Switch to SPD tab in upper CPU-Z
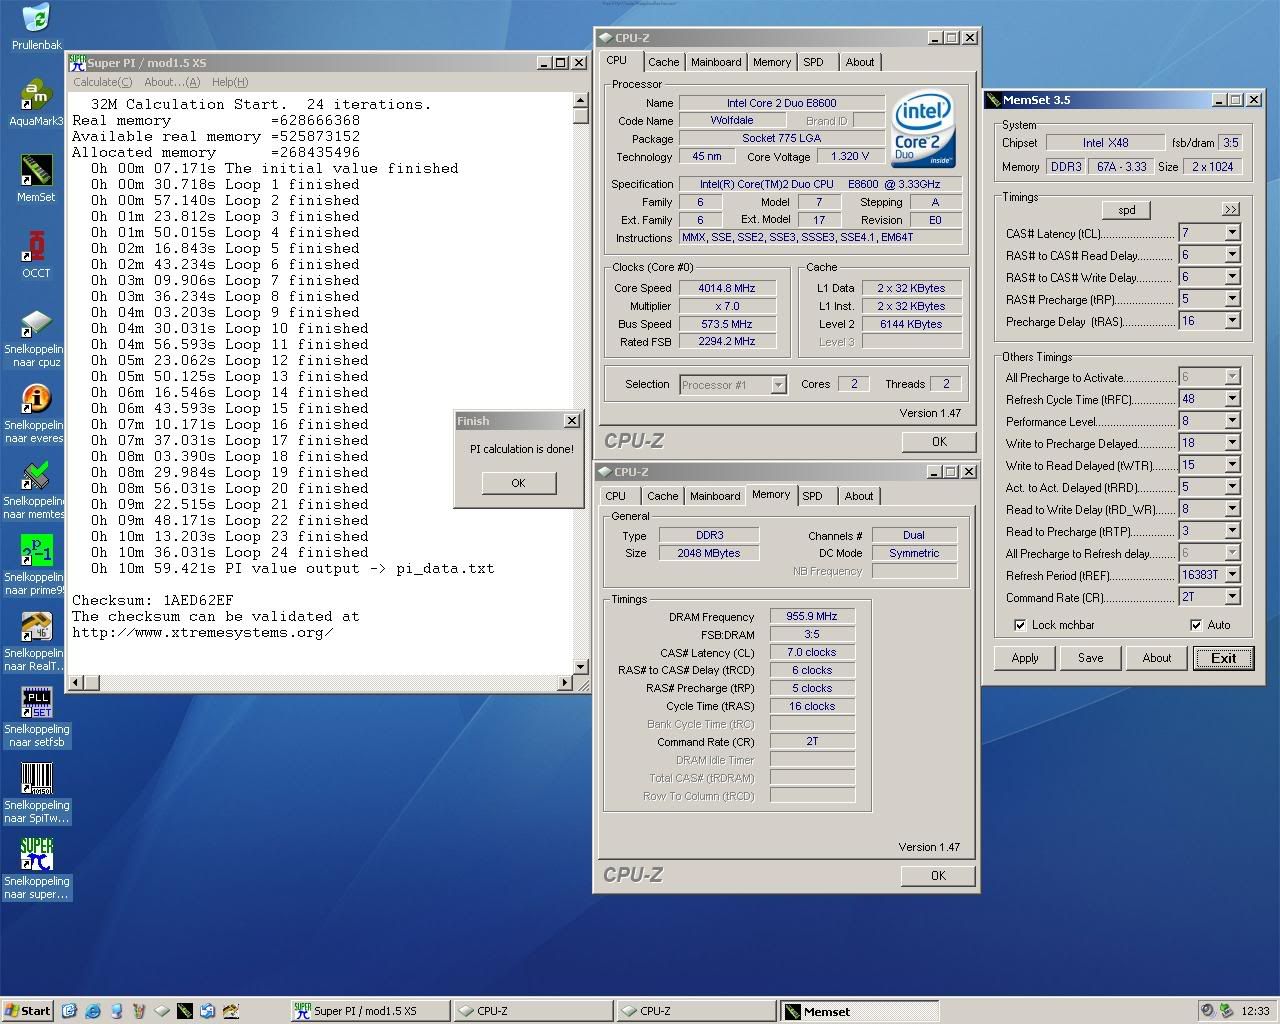This screenshot has height=1024, width=1280. click(x=814, y=62)
